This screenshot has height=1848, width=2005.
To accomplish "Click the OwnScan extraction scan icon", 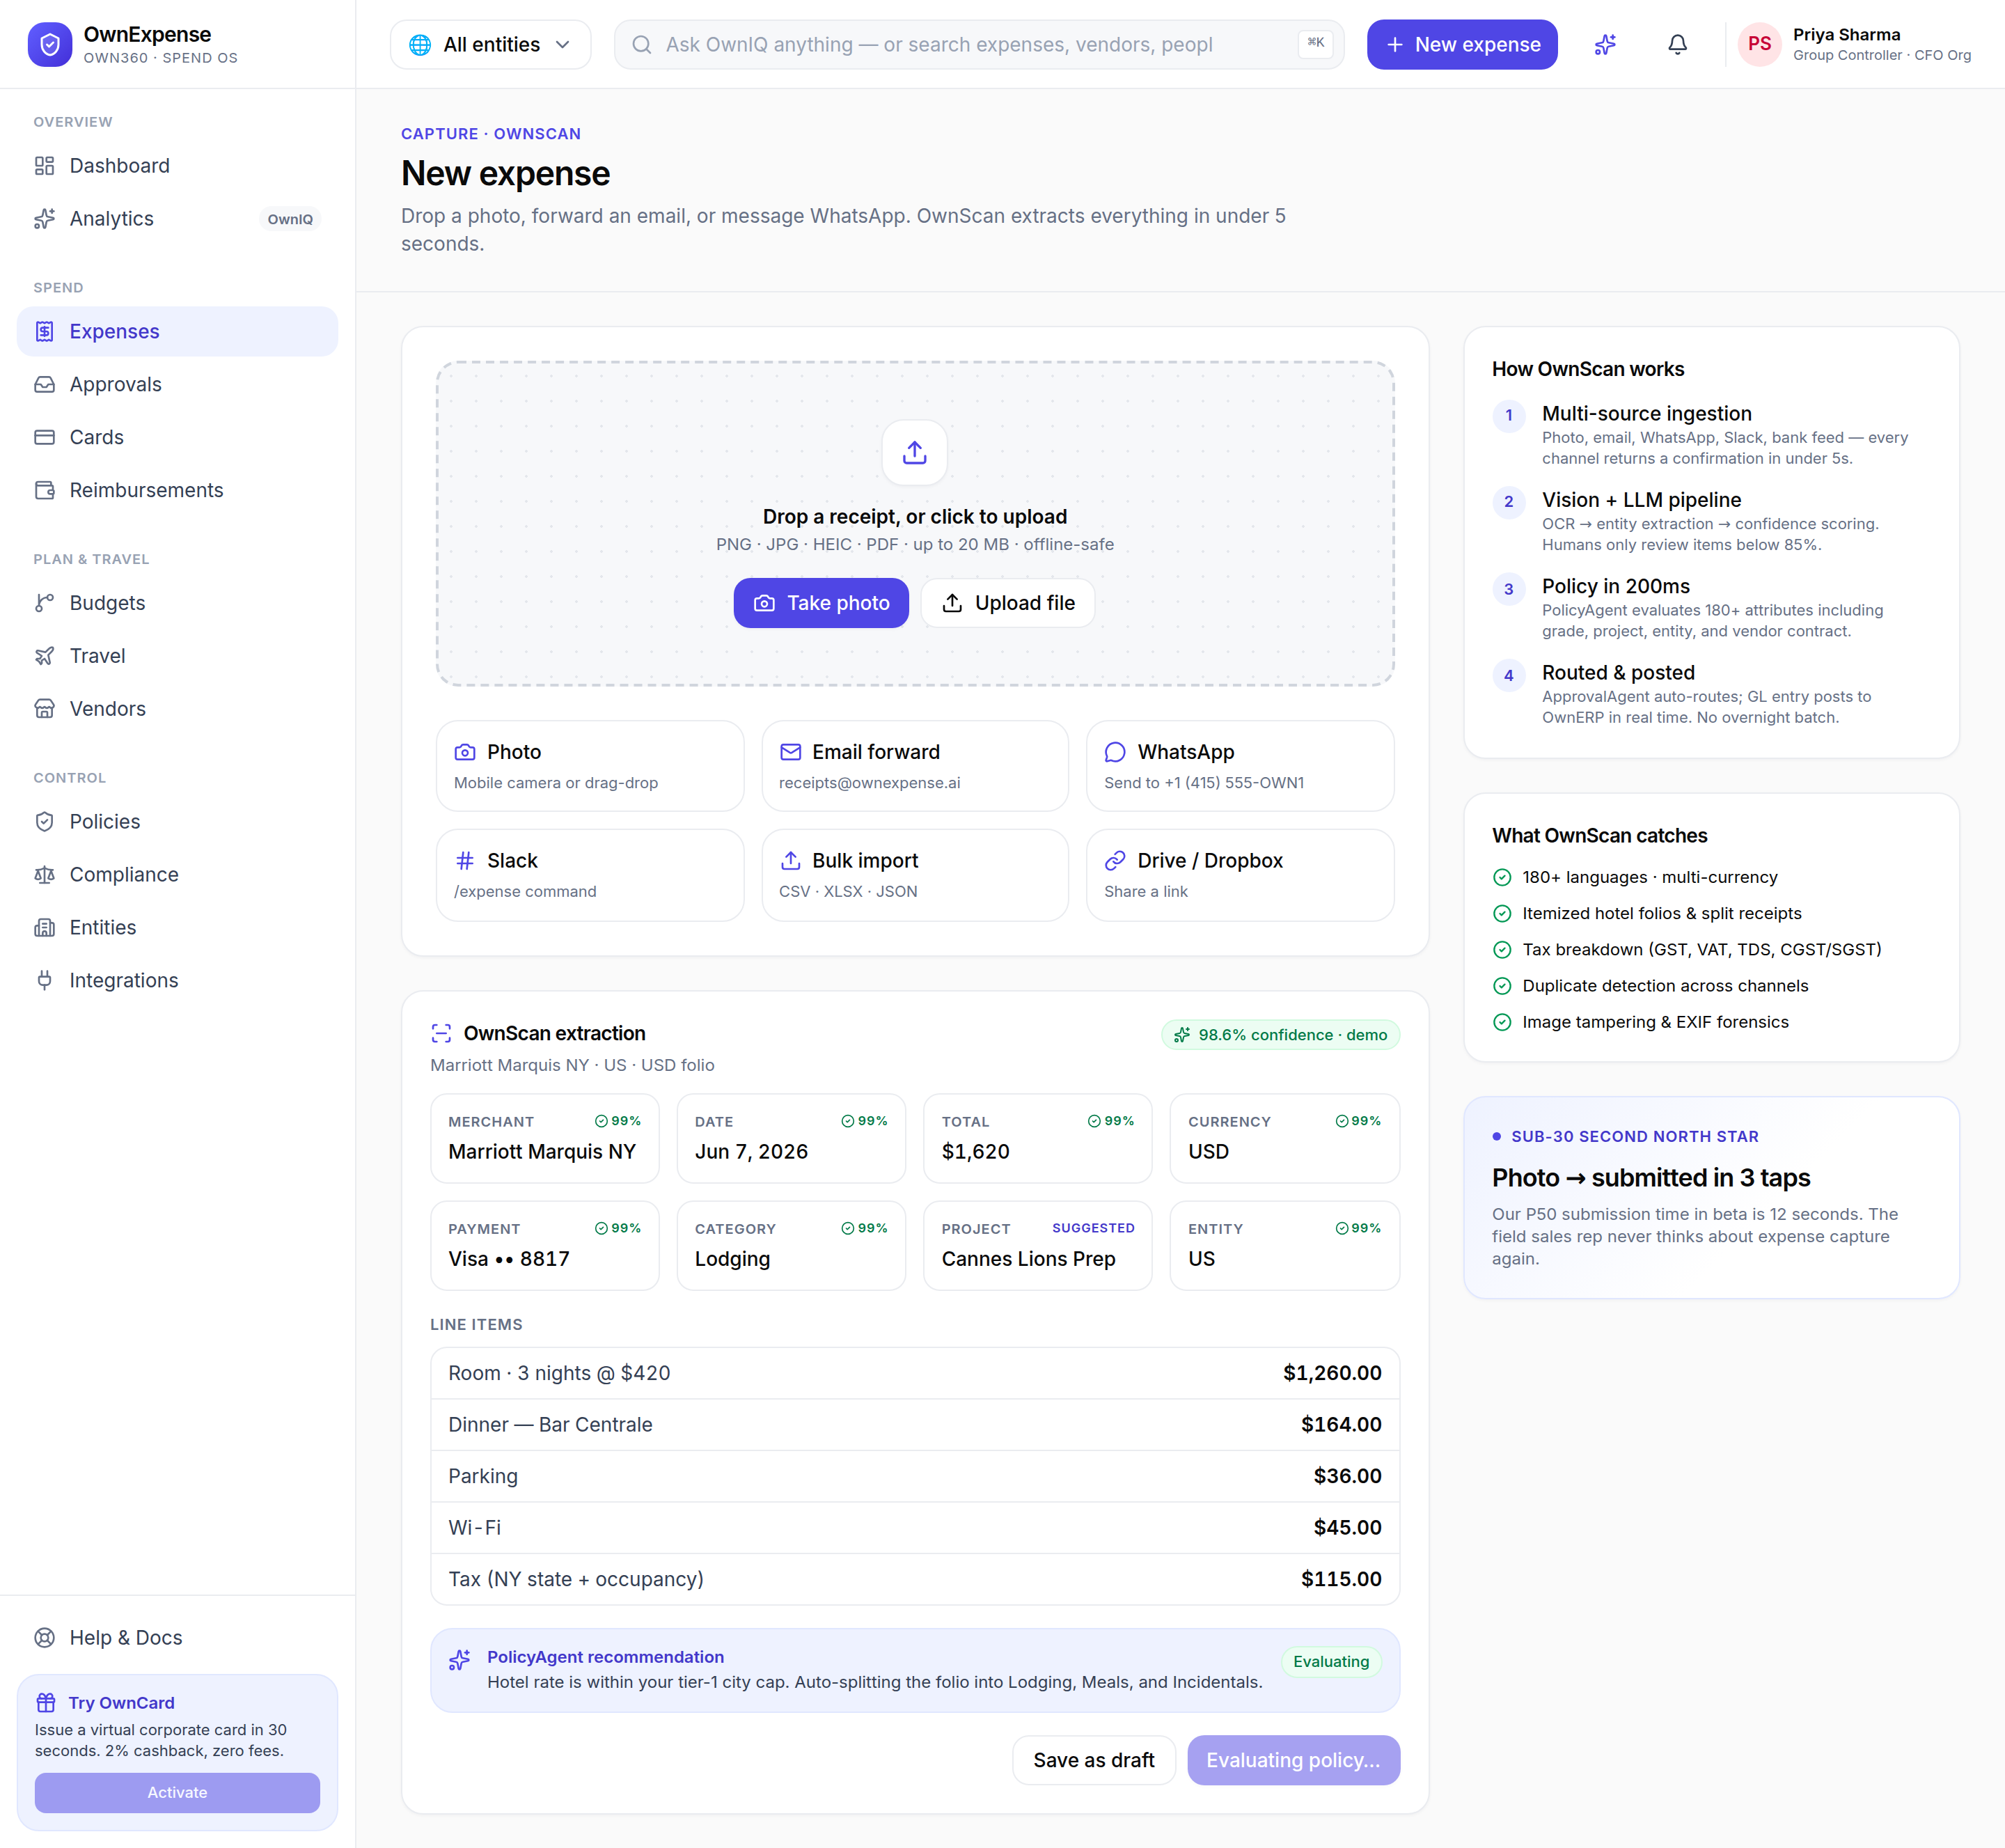I will (441, 1034).
